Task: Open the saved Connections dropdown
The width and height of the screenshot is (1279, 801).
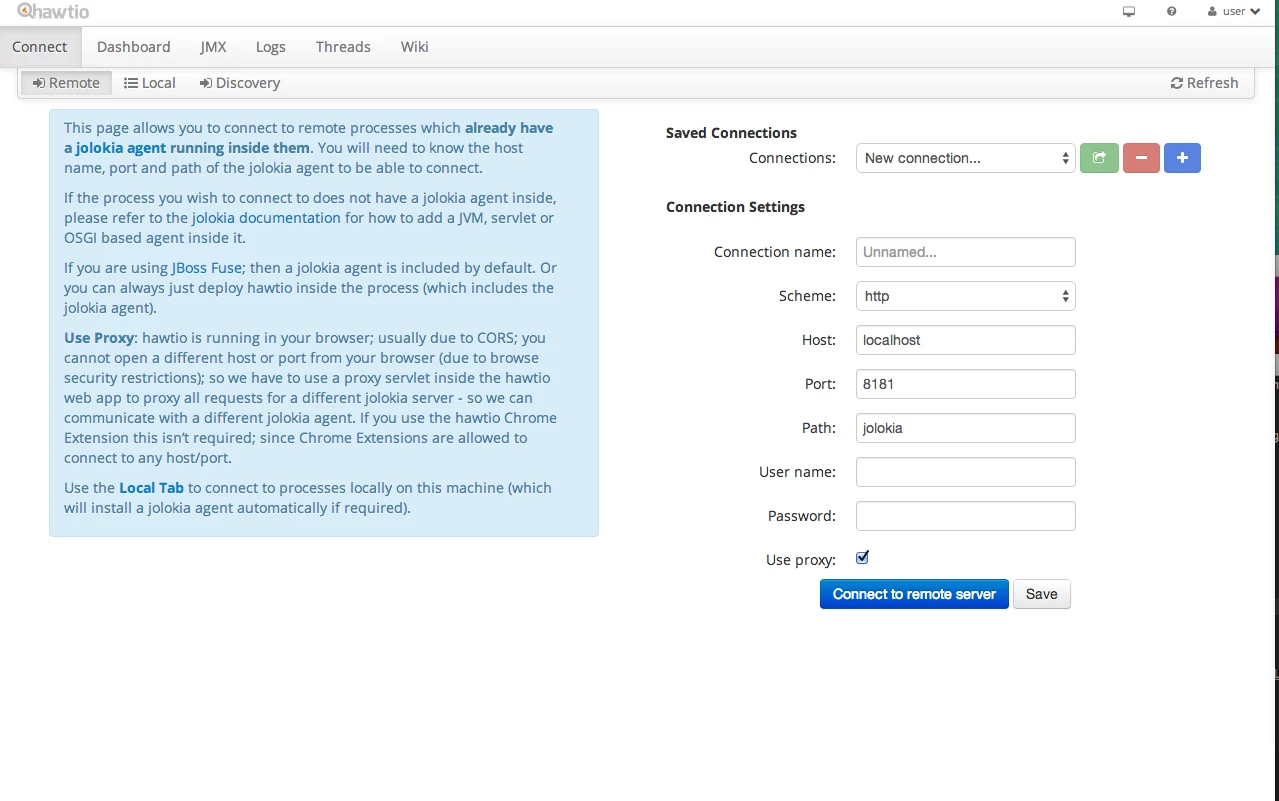Action: coord(966,158)
